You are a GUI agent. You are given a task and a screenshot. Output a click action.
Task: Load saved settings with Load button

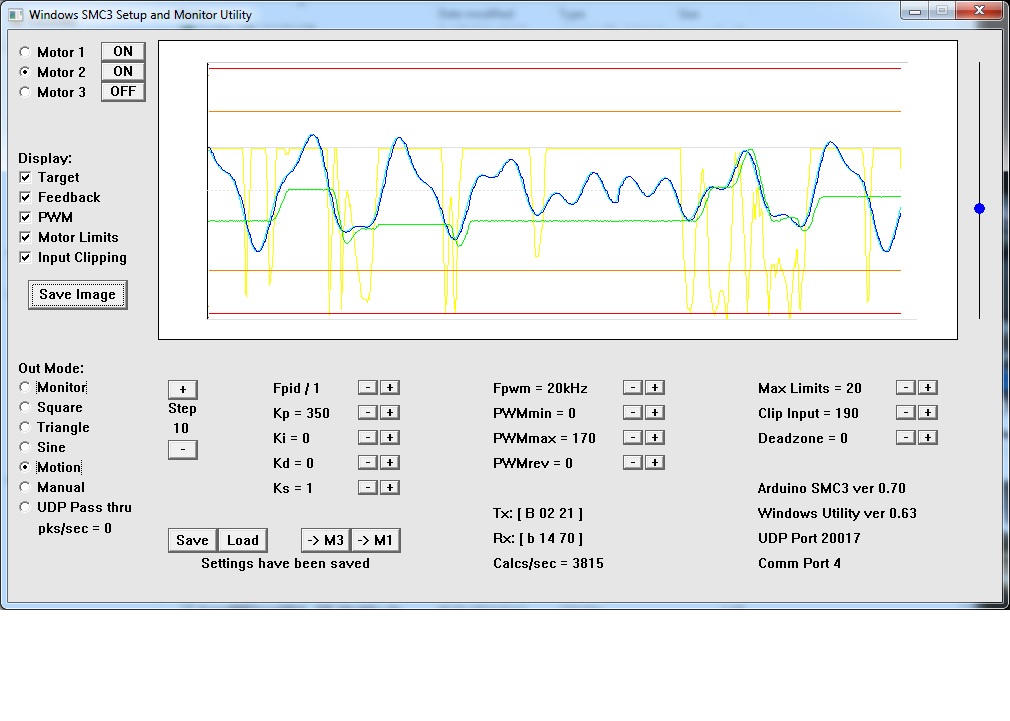point(243,540)
